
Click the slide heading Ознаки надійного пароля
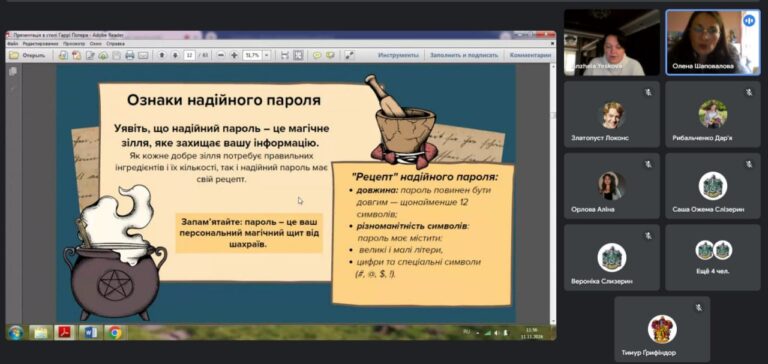click(224, 100)
